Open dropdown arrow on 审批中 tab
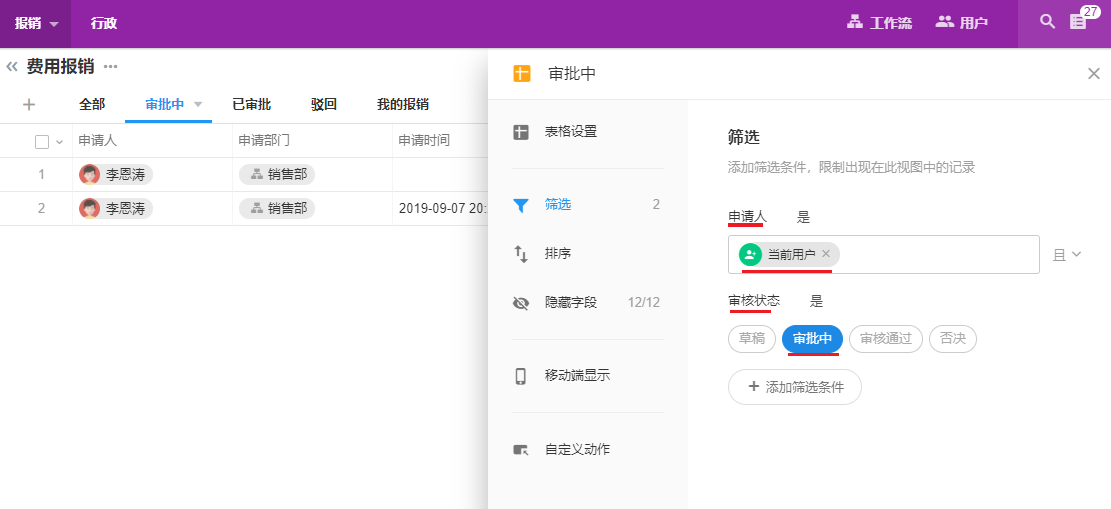The width and height of the screenshot is (1111, 509). click(x=198, y=104)
